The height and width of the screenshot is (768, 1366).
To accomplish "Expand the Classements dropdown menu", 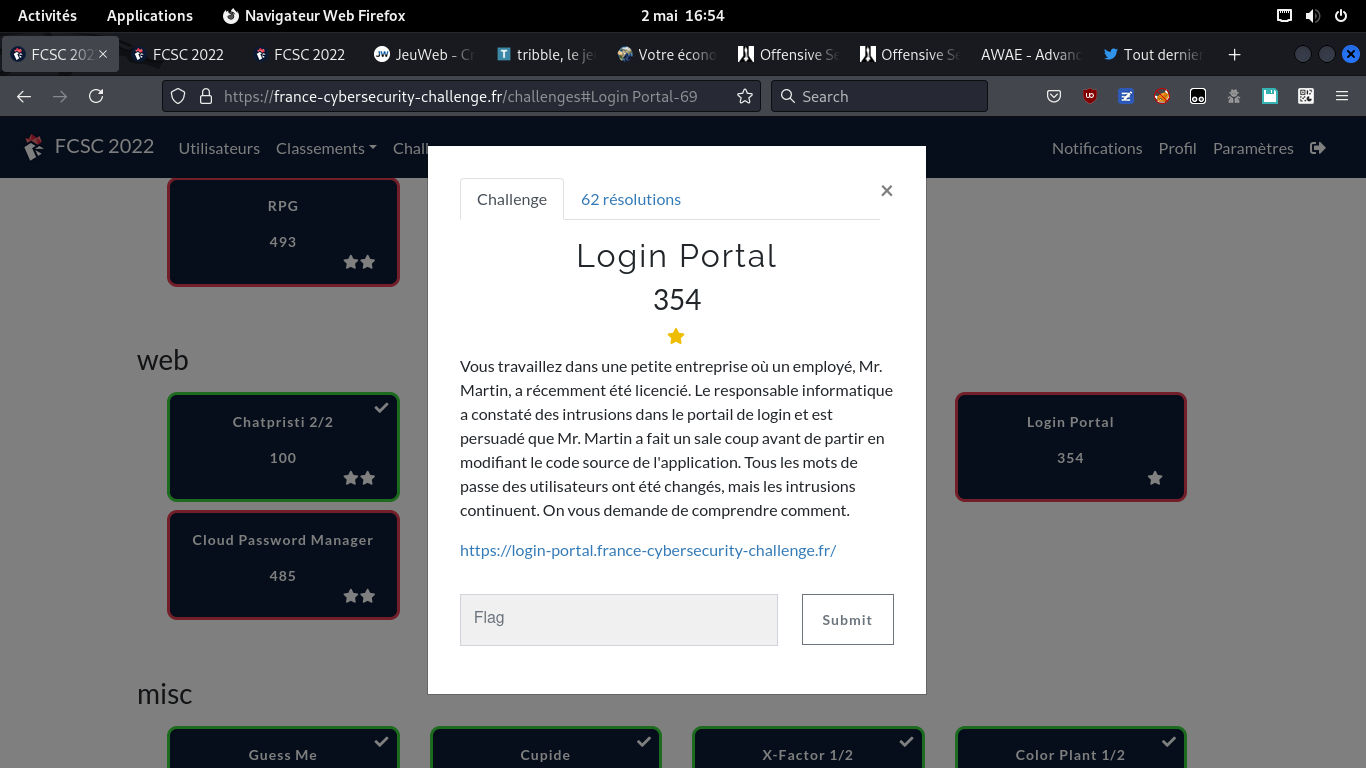I will pos(326,148).
